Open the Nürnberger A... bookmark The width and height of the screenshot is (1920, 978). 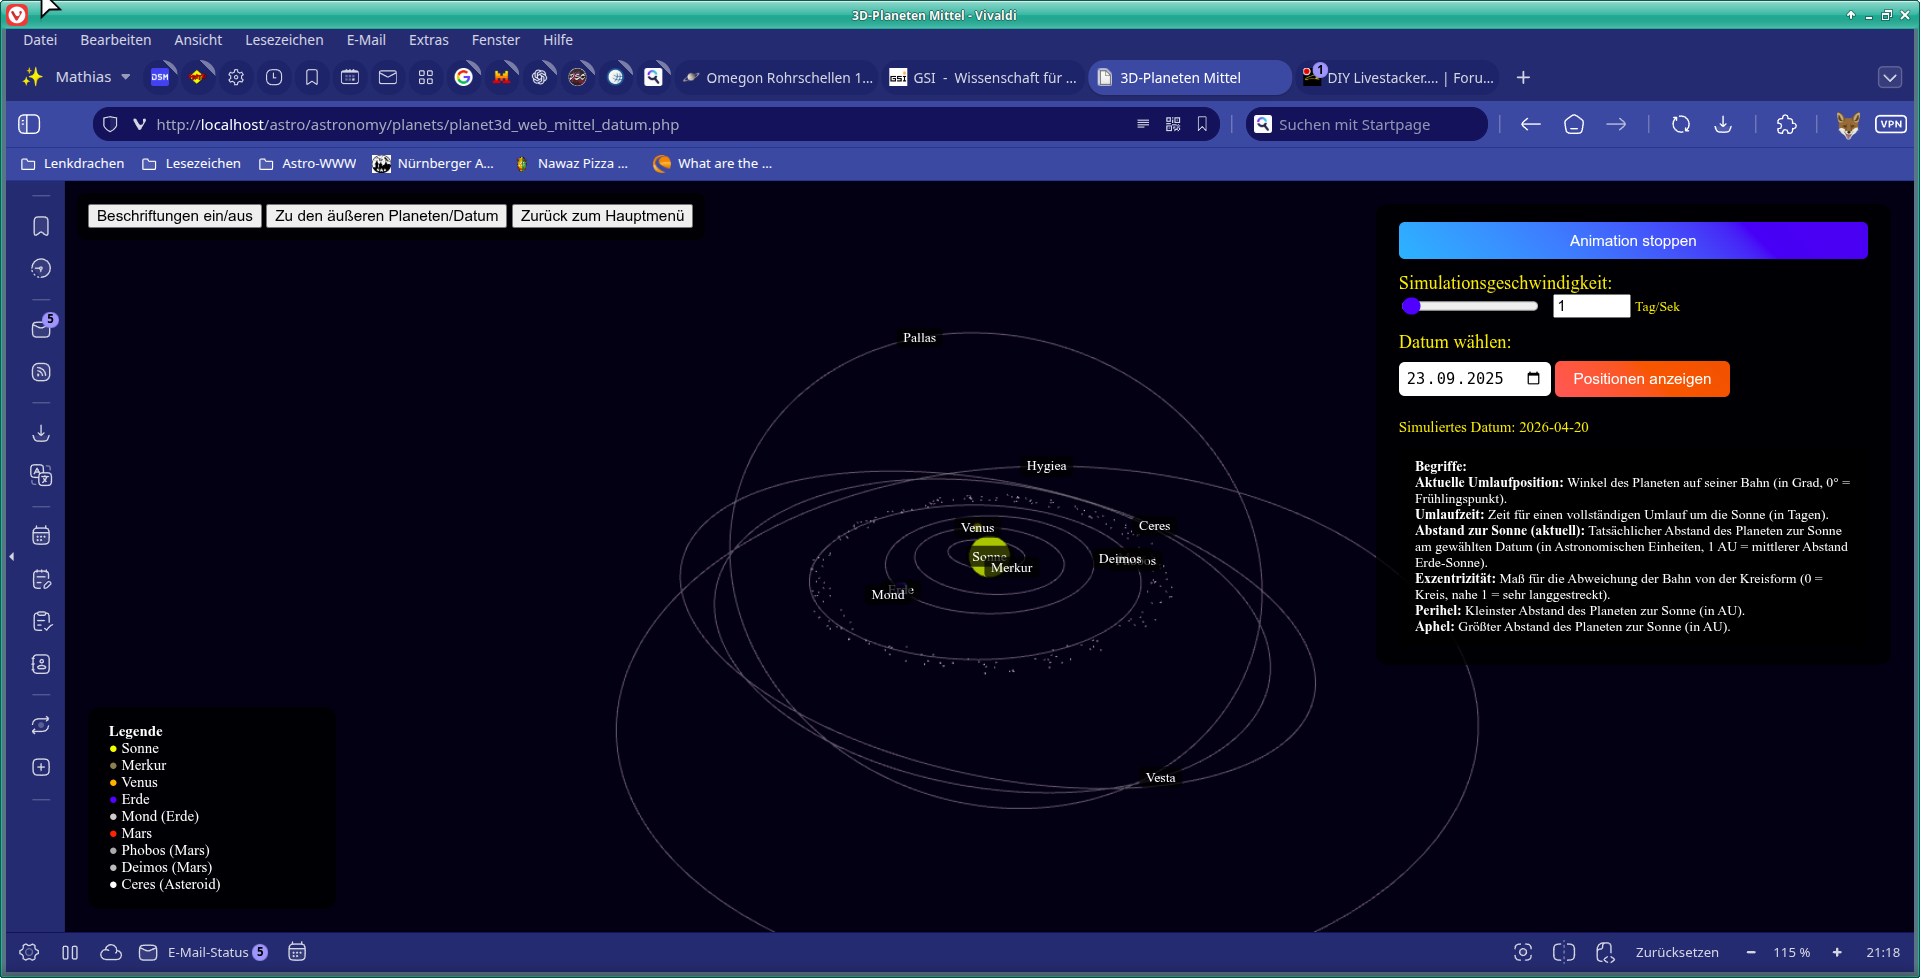[433, 163]
